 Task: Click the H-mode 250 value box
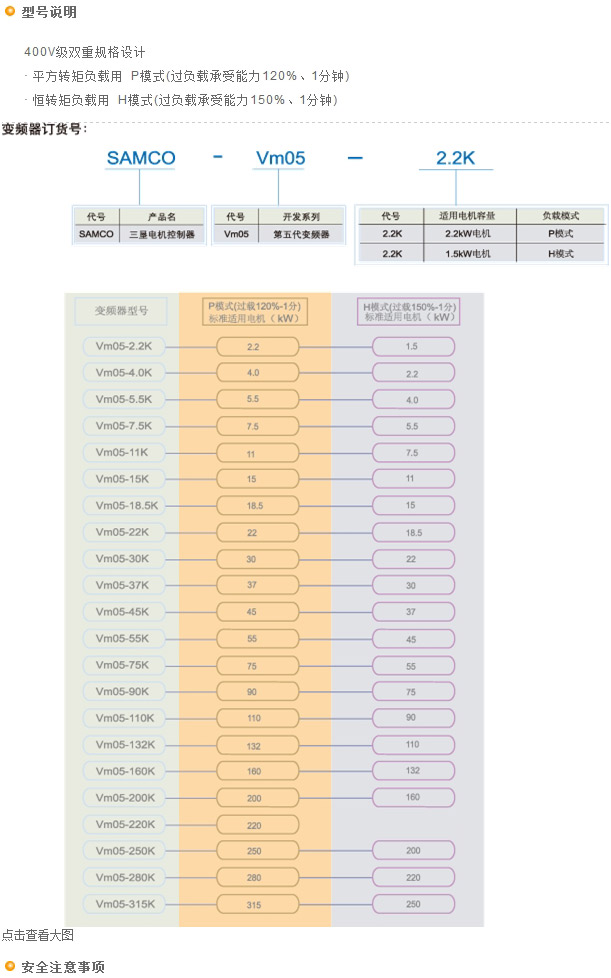point(413,904)
